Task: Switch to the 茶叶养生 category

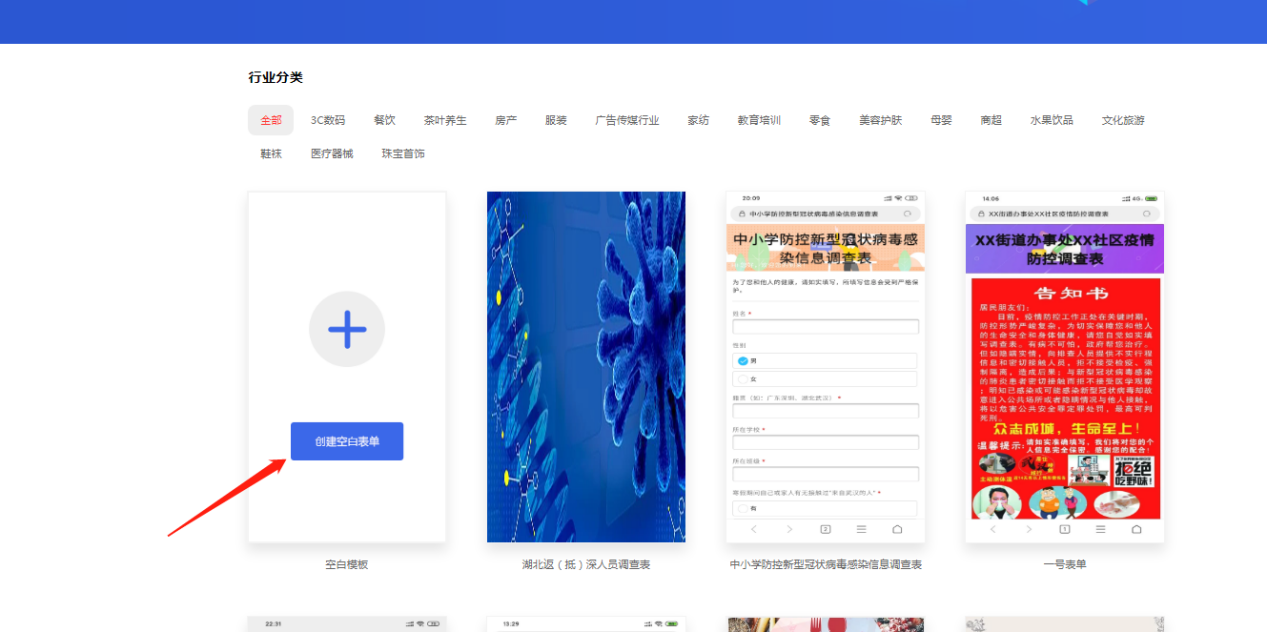Action: tap(445, 120)
